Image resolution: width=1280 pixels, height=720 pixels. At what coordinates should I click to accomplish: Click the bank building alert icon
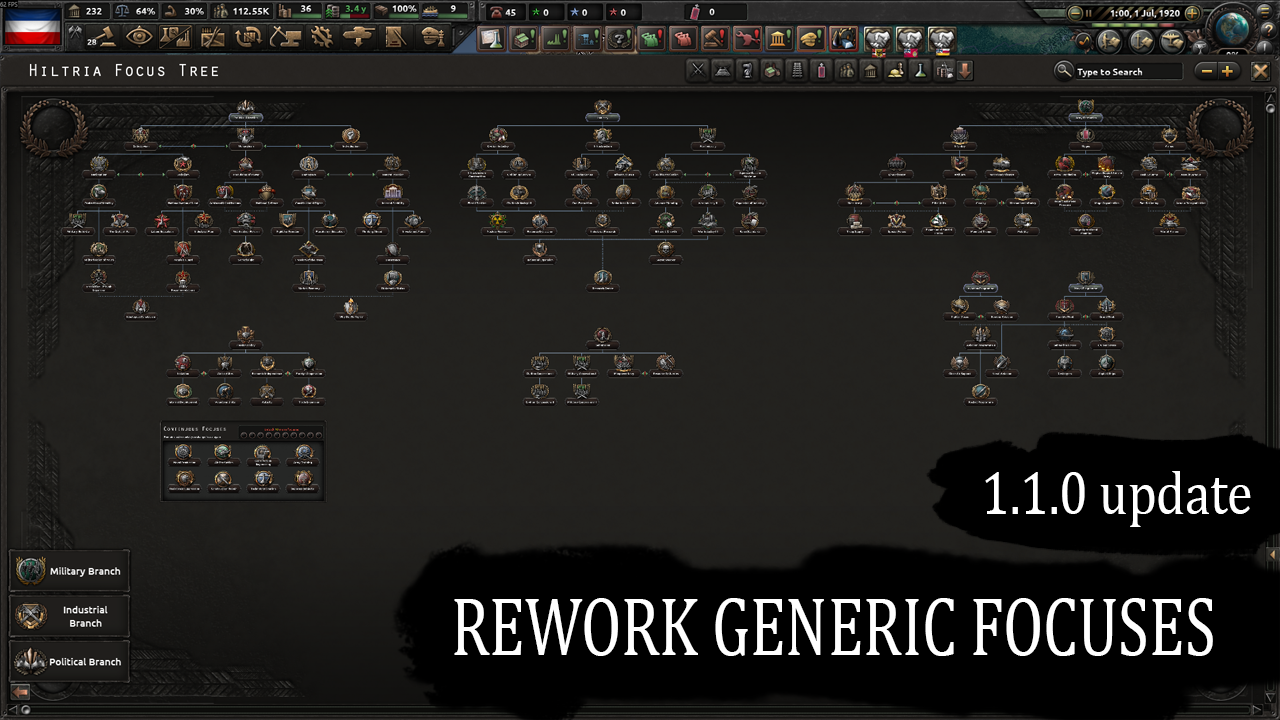click(x=780, y=38)
